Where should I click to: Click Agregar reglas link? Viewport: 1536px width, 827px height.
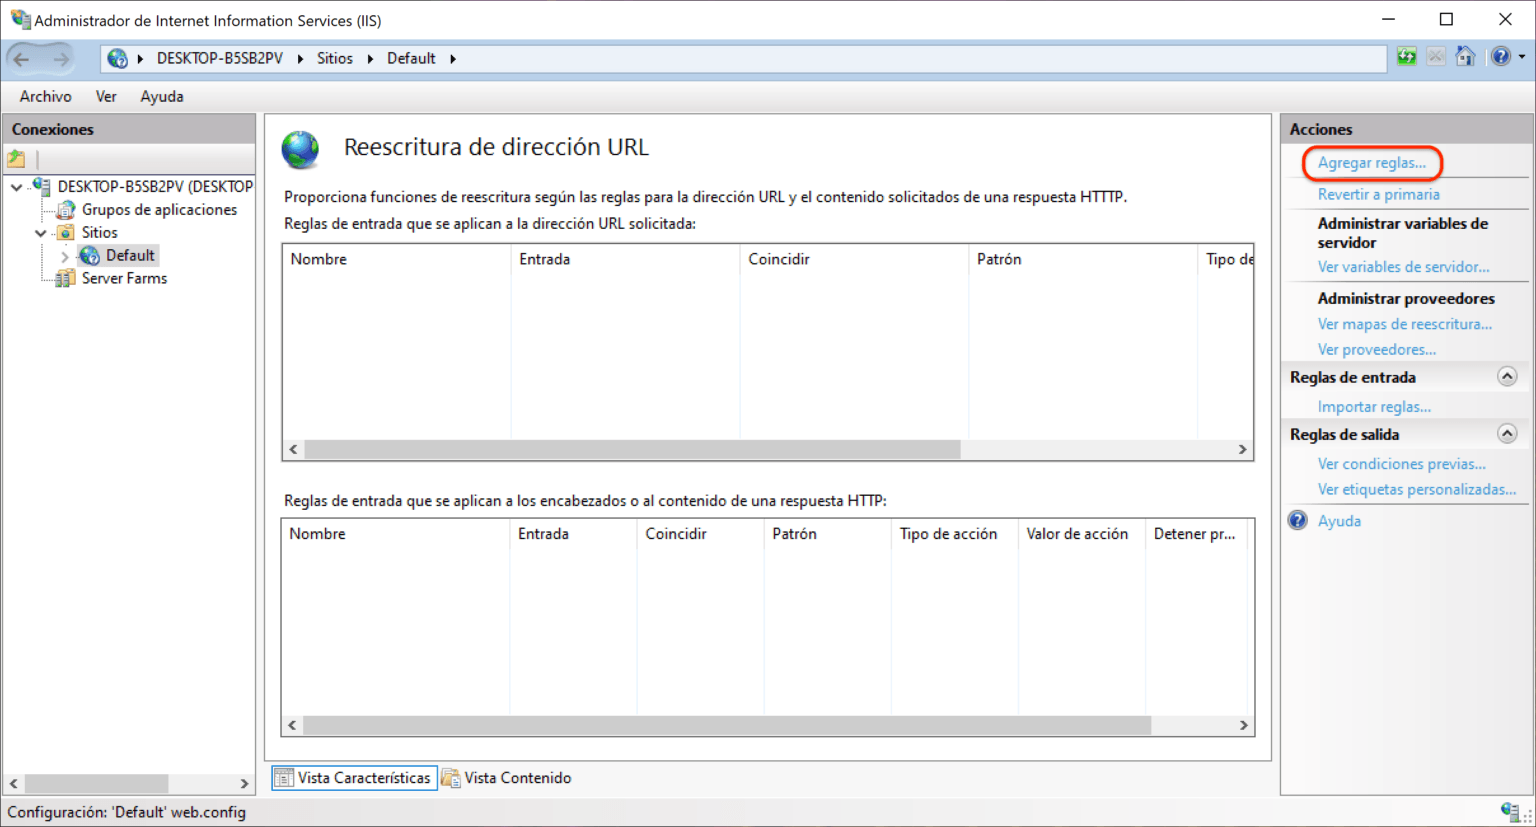point(1372,163)
